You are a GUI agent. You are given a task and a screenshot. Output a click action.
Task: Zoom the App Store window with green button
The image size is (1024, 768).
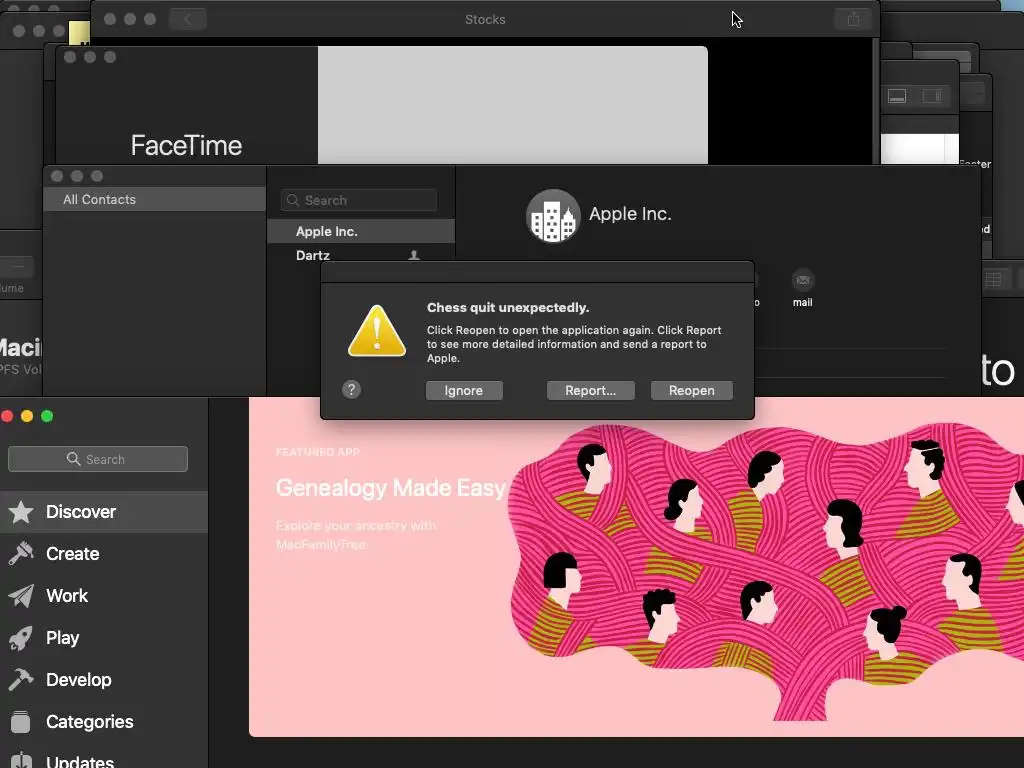click(x=47, y=417)
